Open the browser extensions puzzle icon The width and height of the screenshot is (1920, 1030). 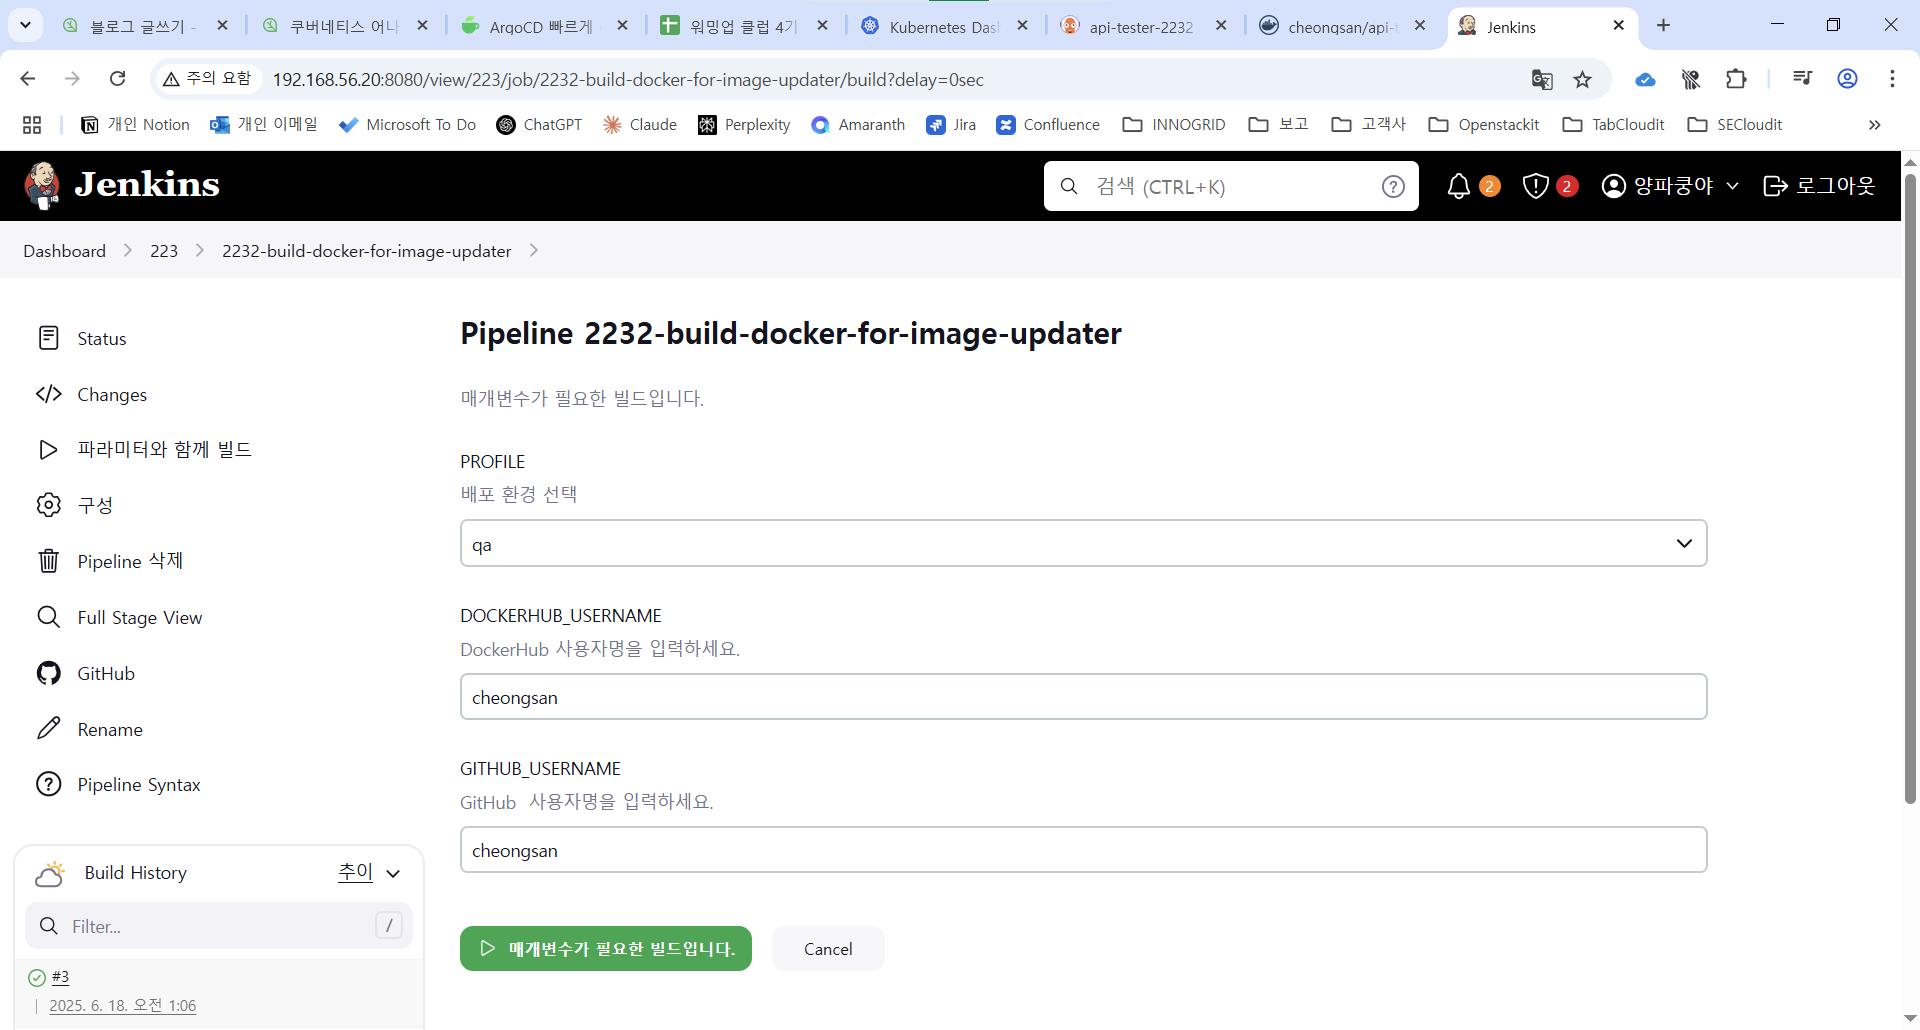point(1736,79)
